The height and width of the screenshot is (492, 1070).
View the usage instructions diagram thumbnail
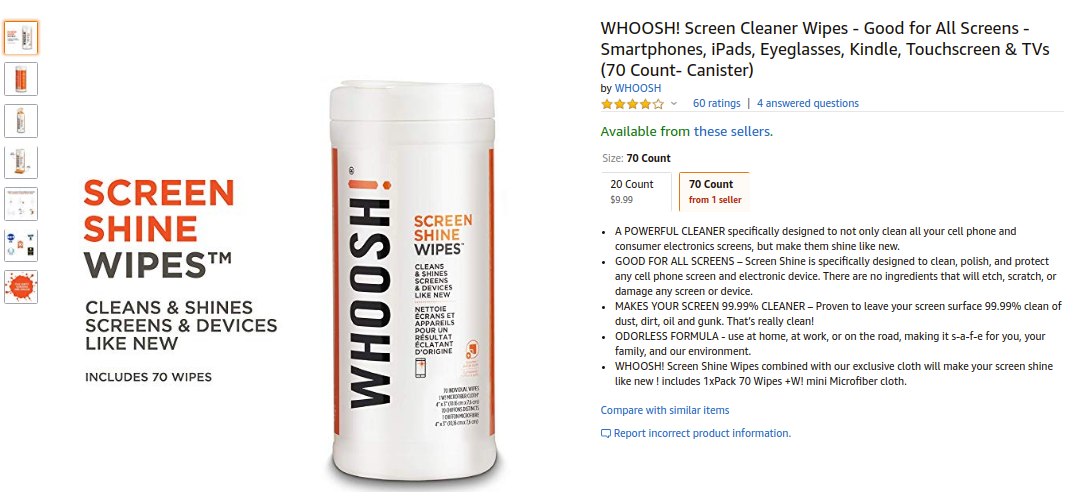tap(20, 204)
